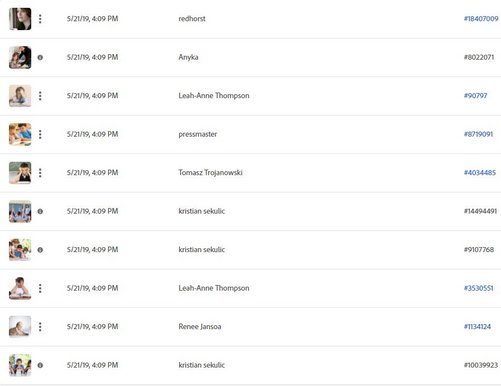This screenshot has width=501, height=386.
Task: Open three-dot menu for pressmaster row
Action: tap(40, 134)
